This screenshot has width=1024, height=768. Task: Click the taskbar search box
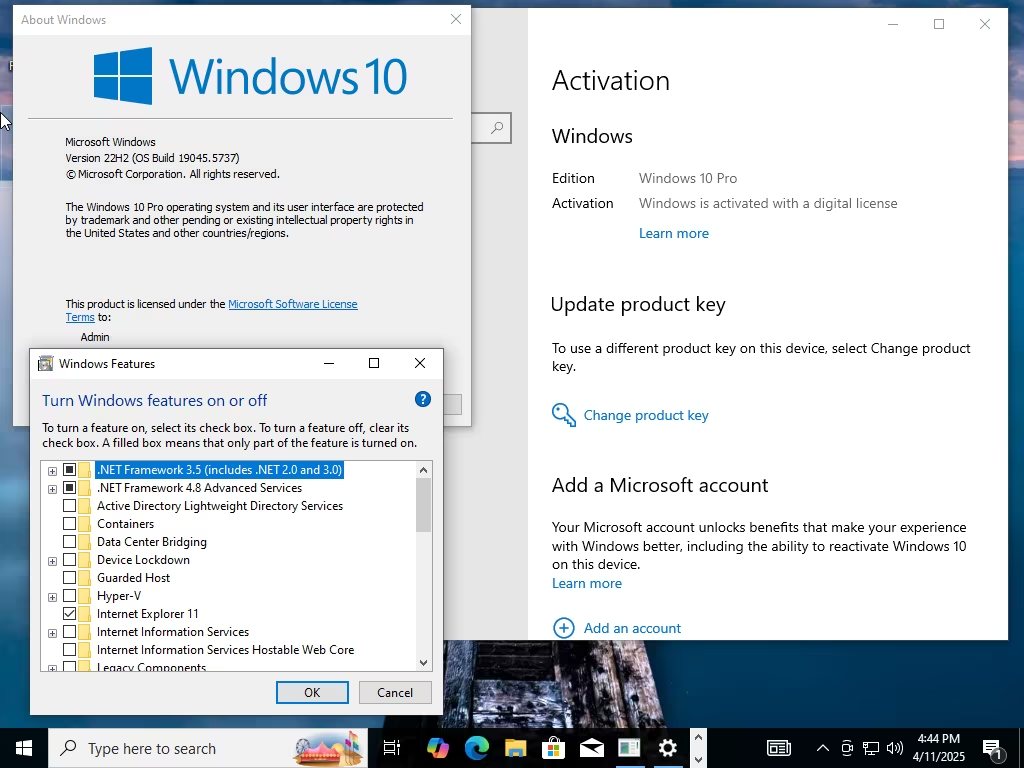(208, 748)
